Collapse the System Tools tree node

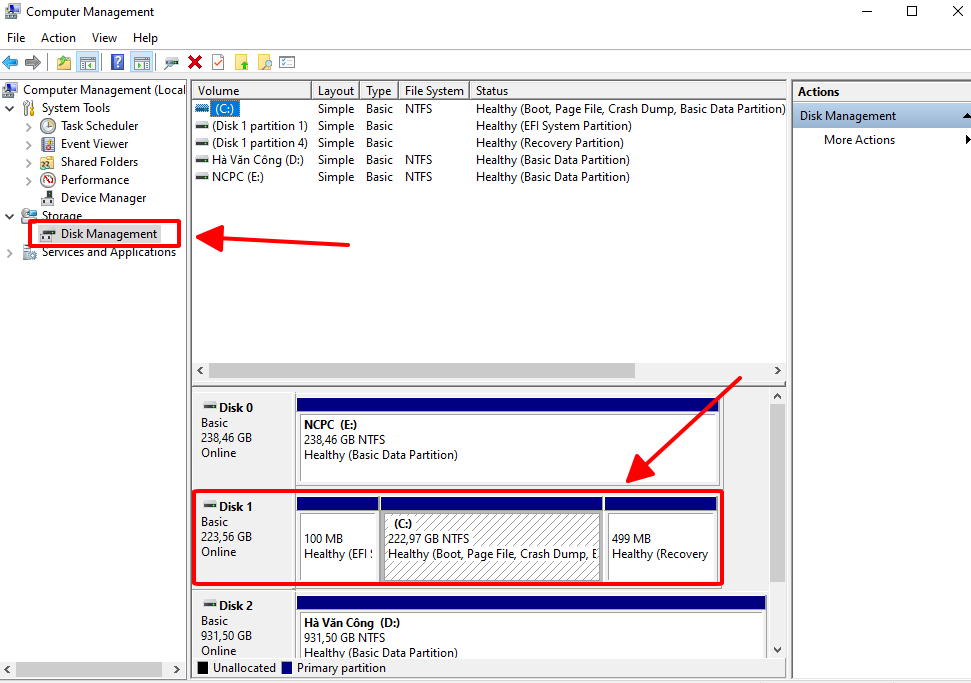point(9,108)
